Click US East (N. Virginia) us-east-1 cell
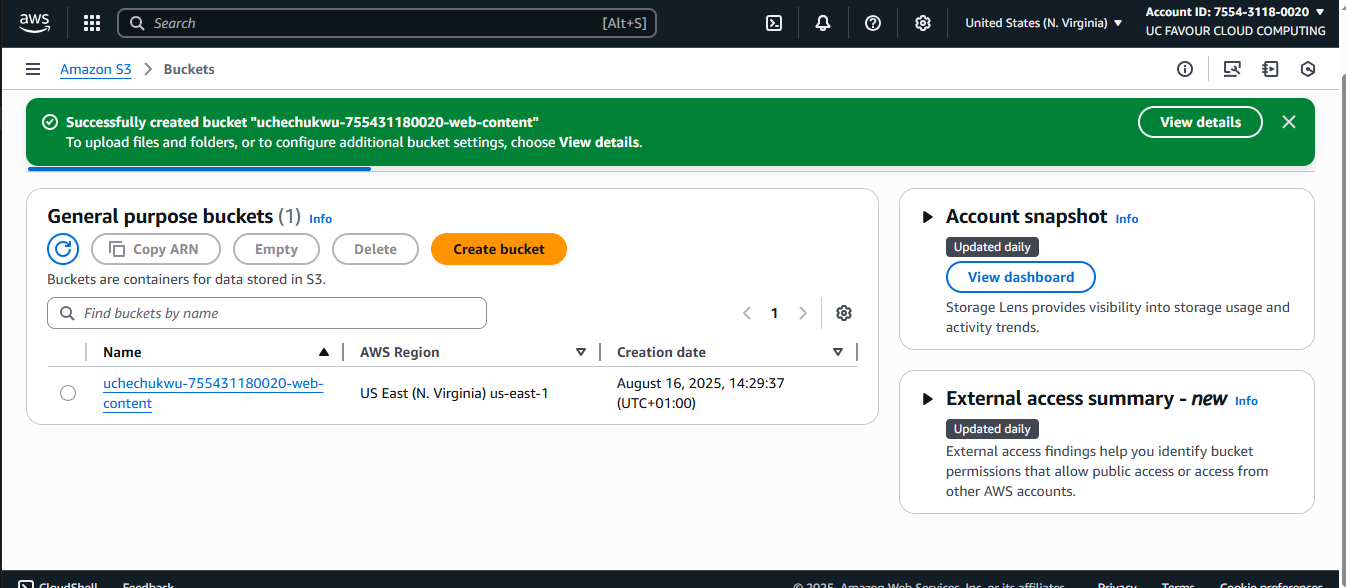1346x588 pixels. pyautogui.click(x=454, y=393)
